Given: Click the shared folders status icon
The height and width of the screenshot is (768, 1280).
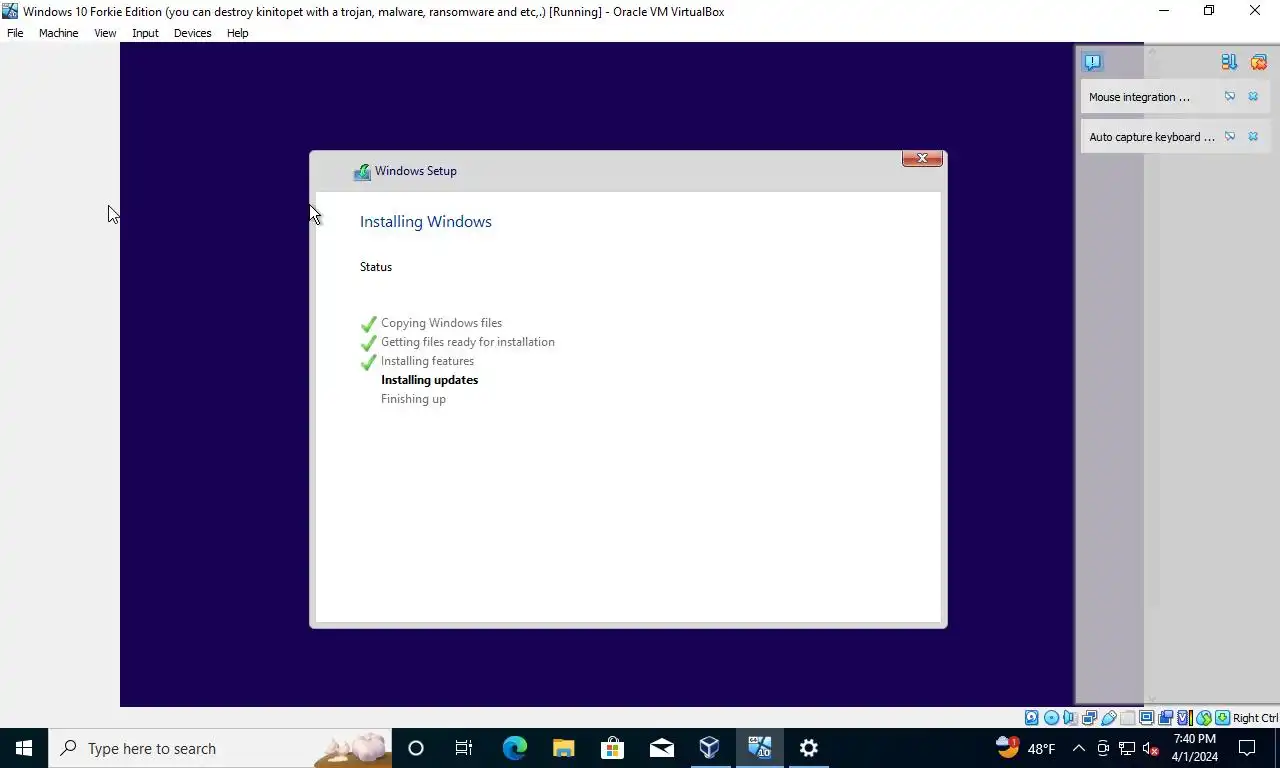Looking at the screenshot, I should point(1128,718).
